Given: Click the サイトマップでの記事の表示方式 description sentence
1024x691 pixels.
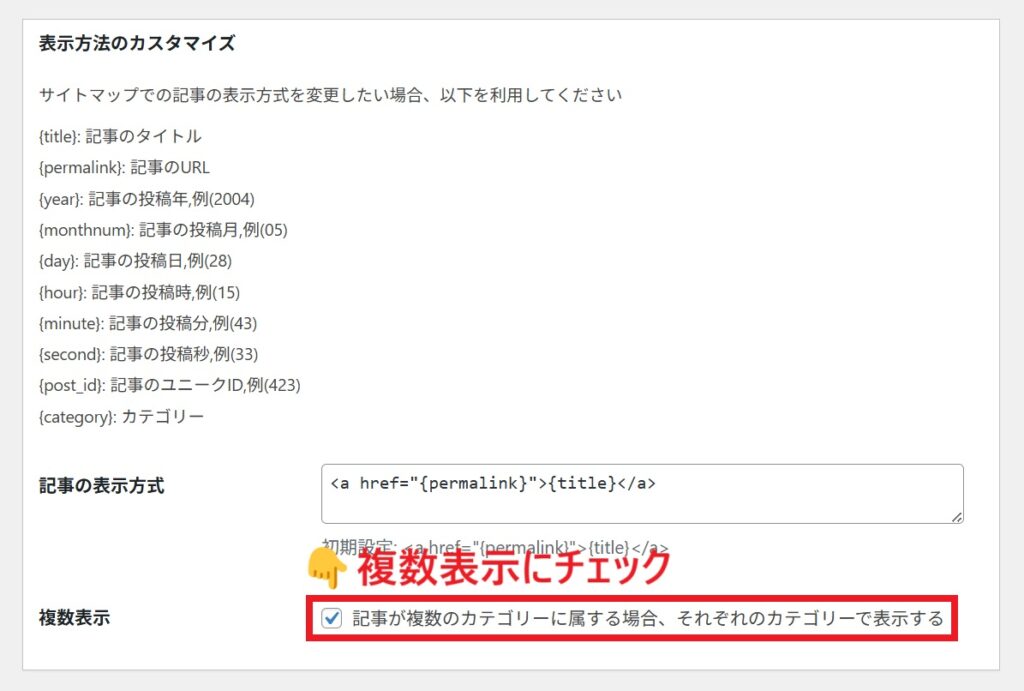Looking at the screenshot, I should 330,95.
